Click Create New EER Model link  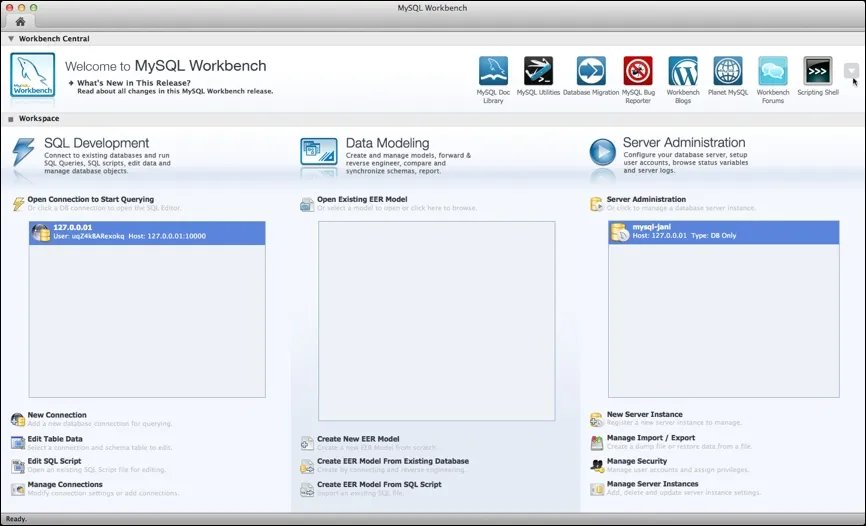pos(358,439)
